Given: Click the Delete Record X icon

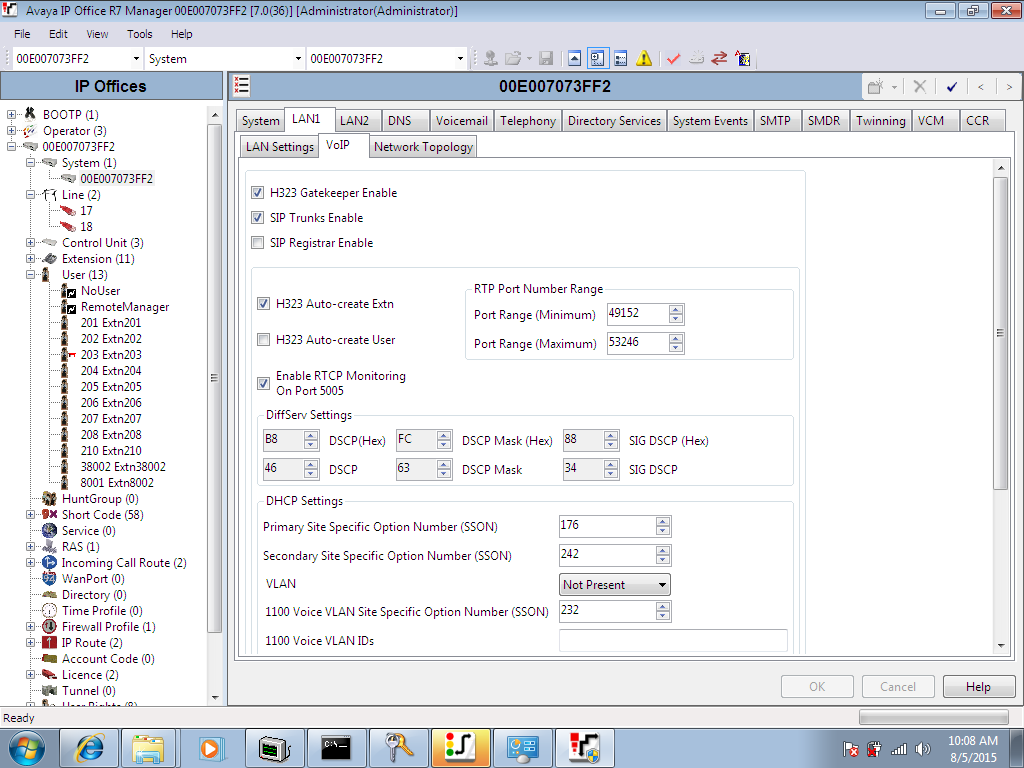Looking at the screenshot, I should pyautogui.click(x=920, y=86).
